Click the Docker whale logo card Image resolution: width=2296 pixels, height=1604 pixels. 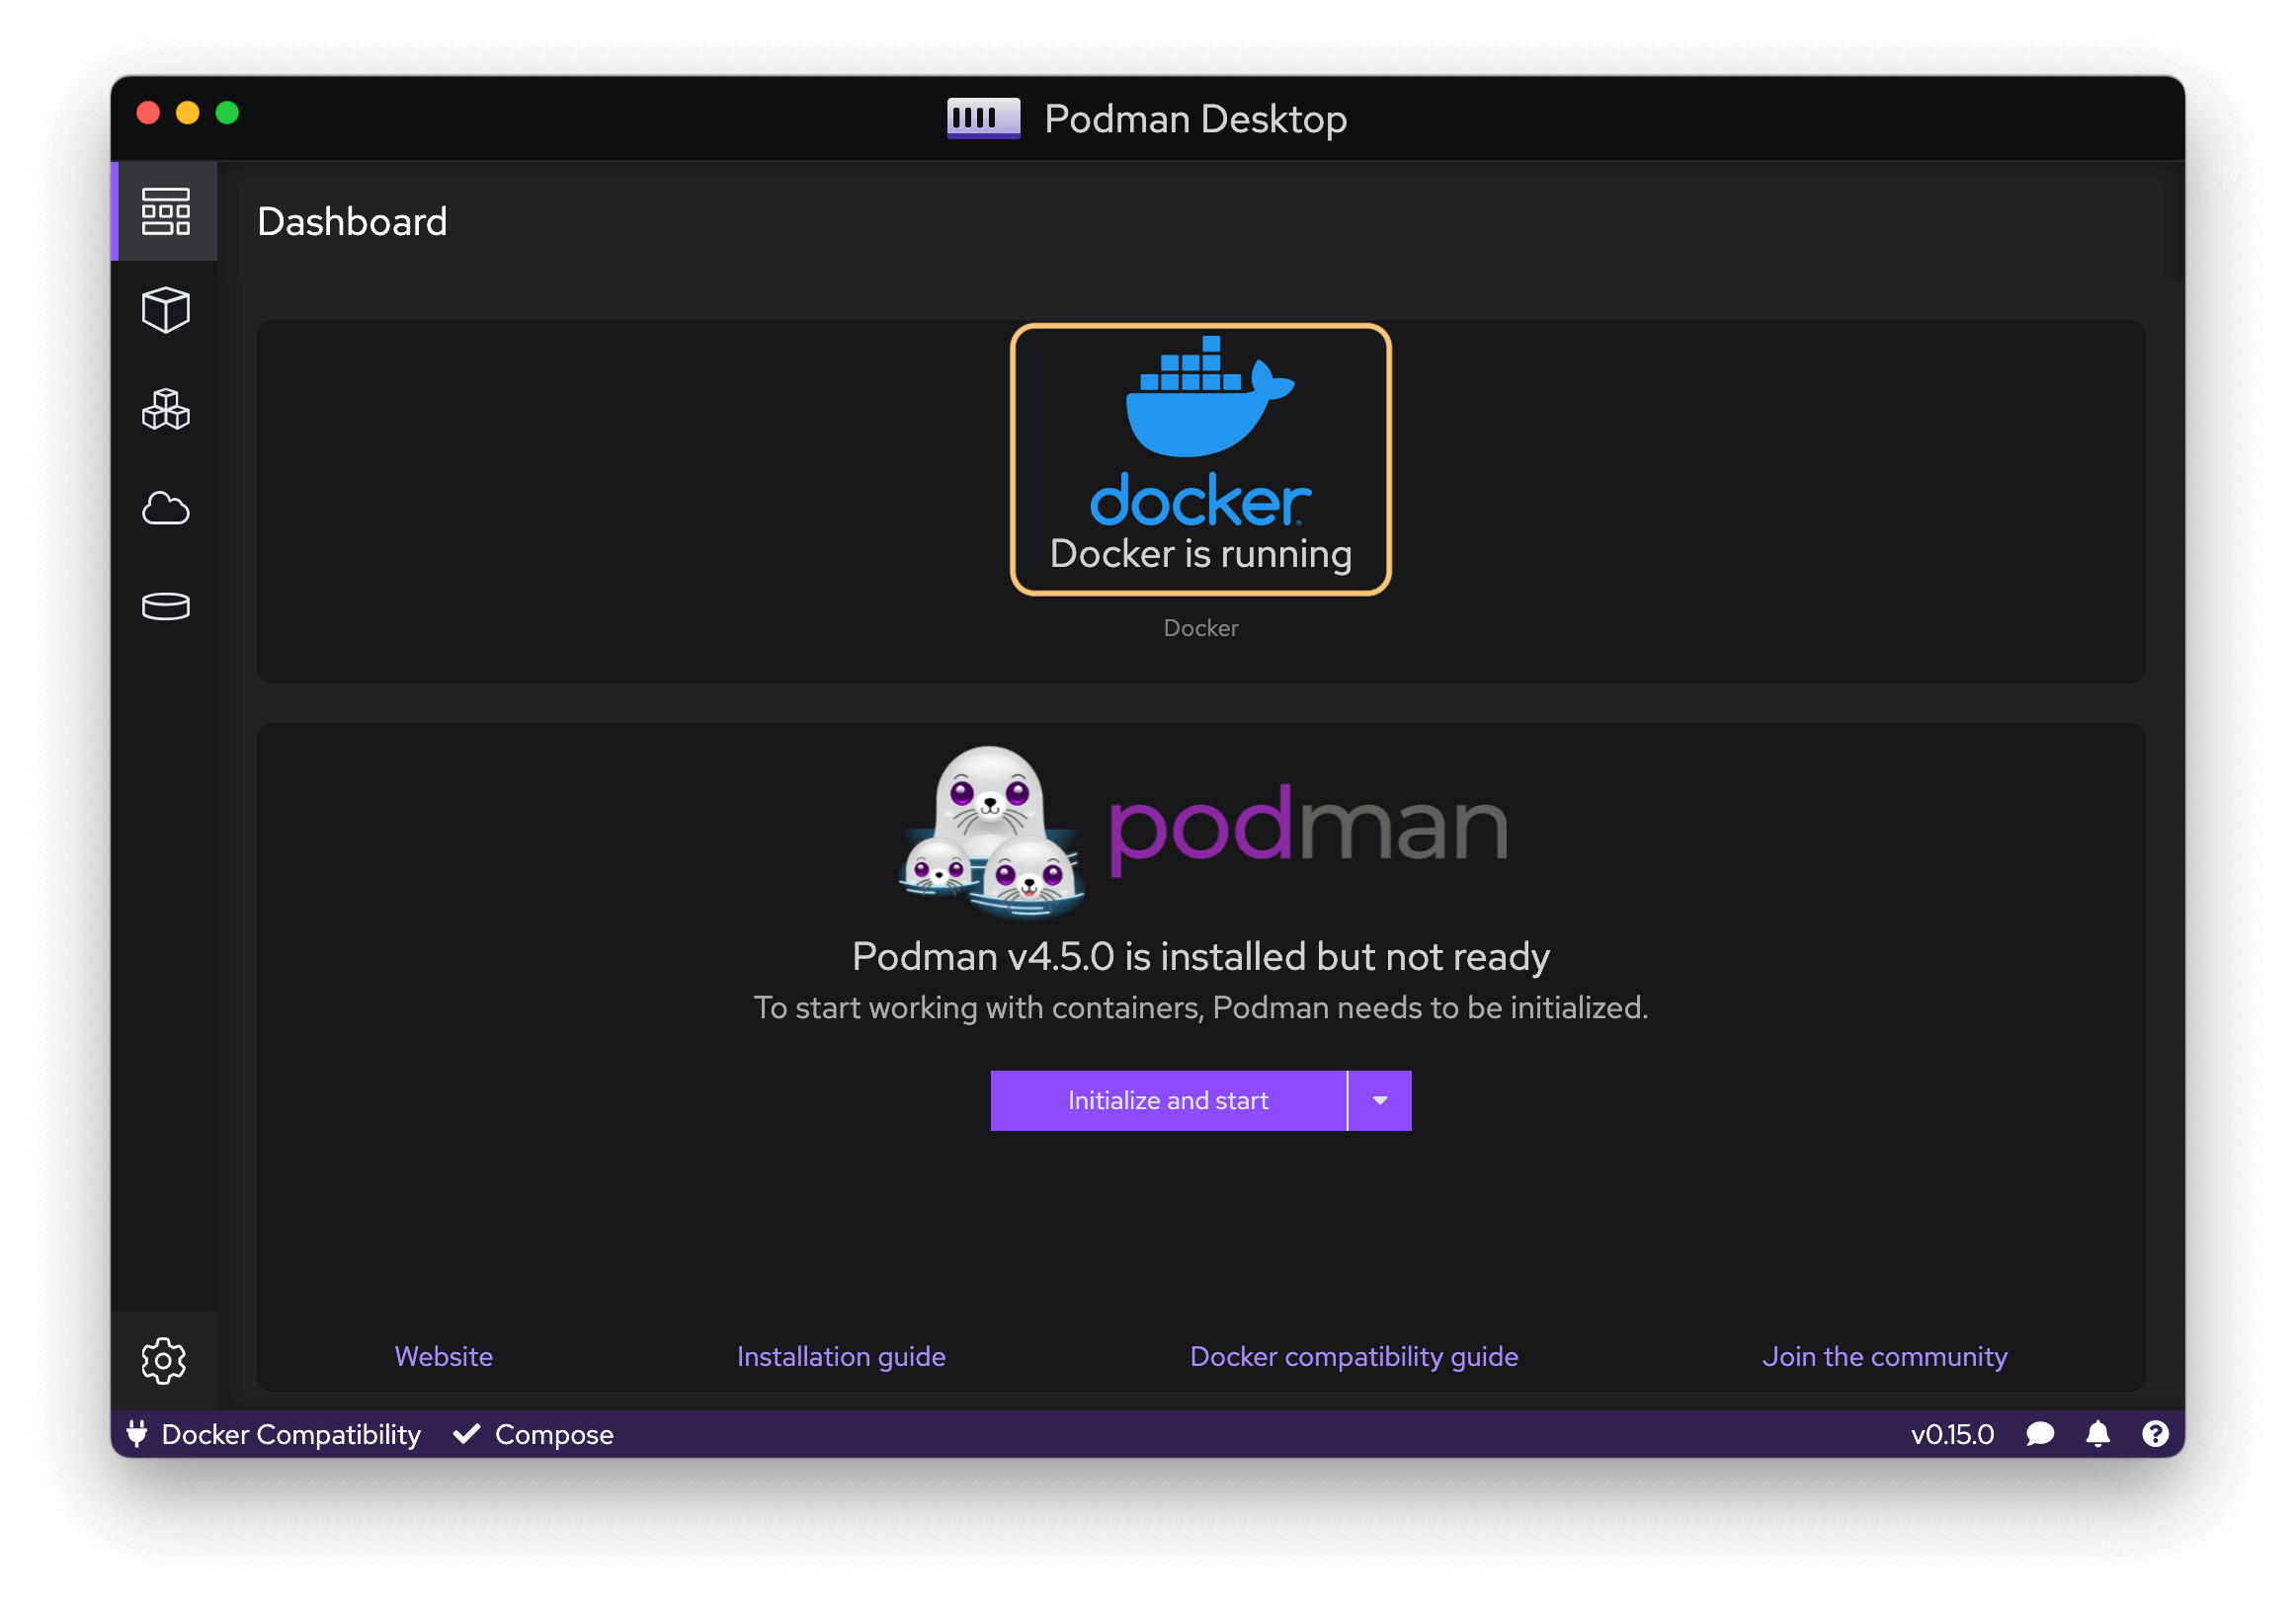click(x=1200, y=459)
